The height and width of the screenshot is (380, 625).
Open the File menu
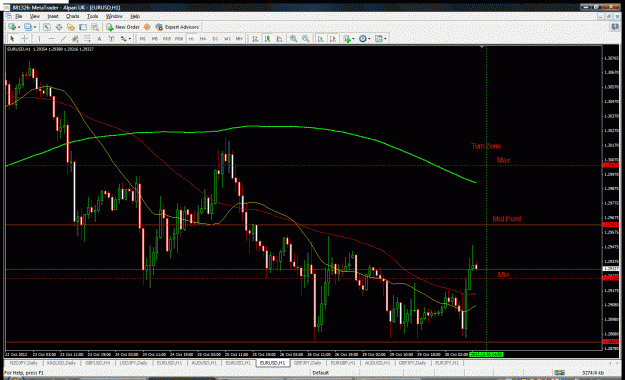pos(19,16)
